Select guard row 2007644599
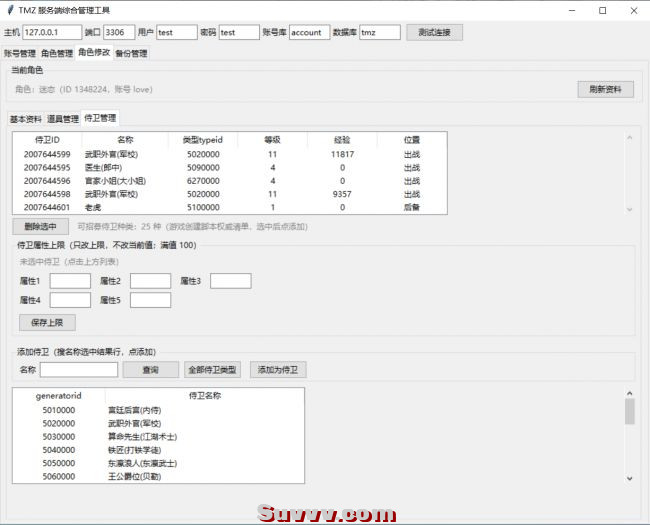This screenshot has width=650, height=525. pyautogui.click(x=230, y=154)
